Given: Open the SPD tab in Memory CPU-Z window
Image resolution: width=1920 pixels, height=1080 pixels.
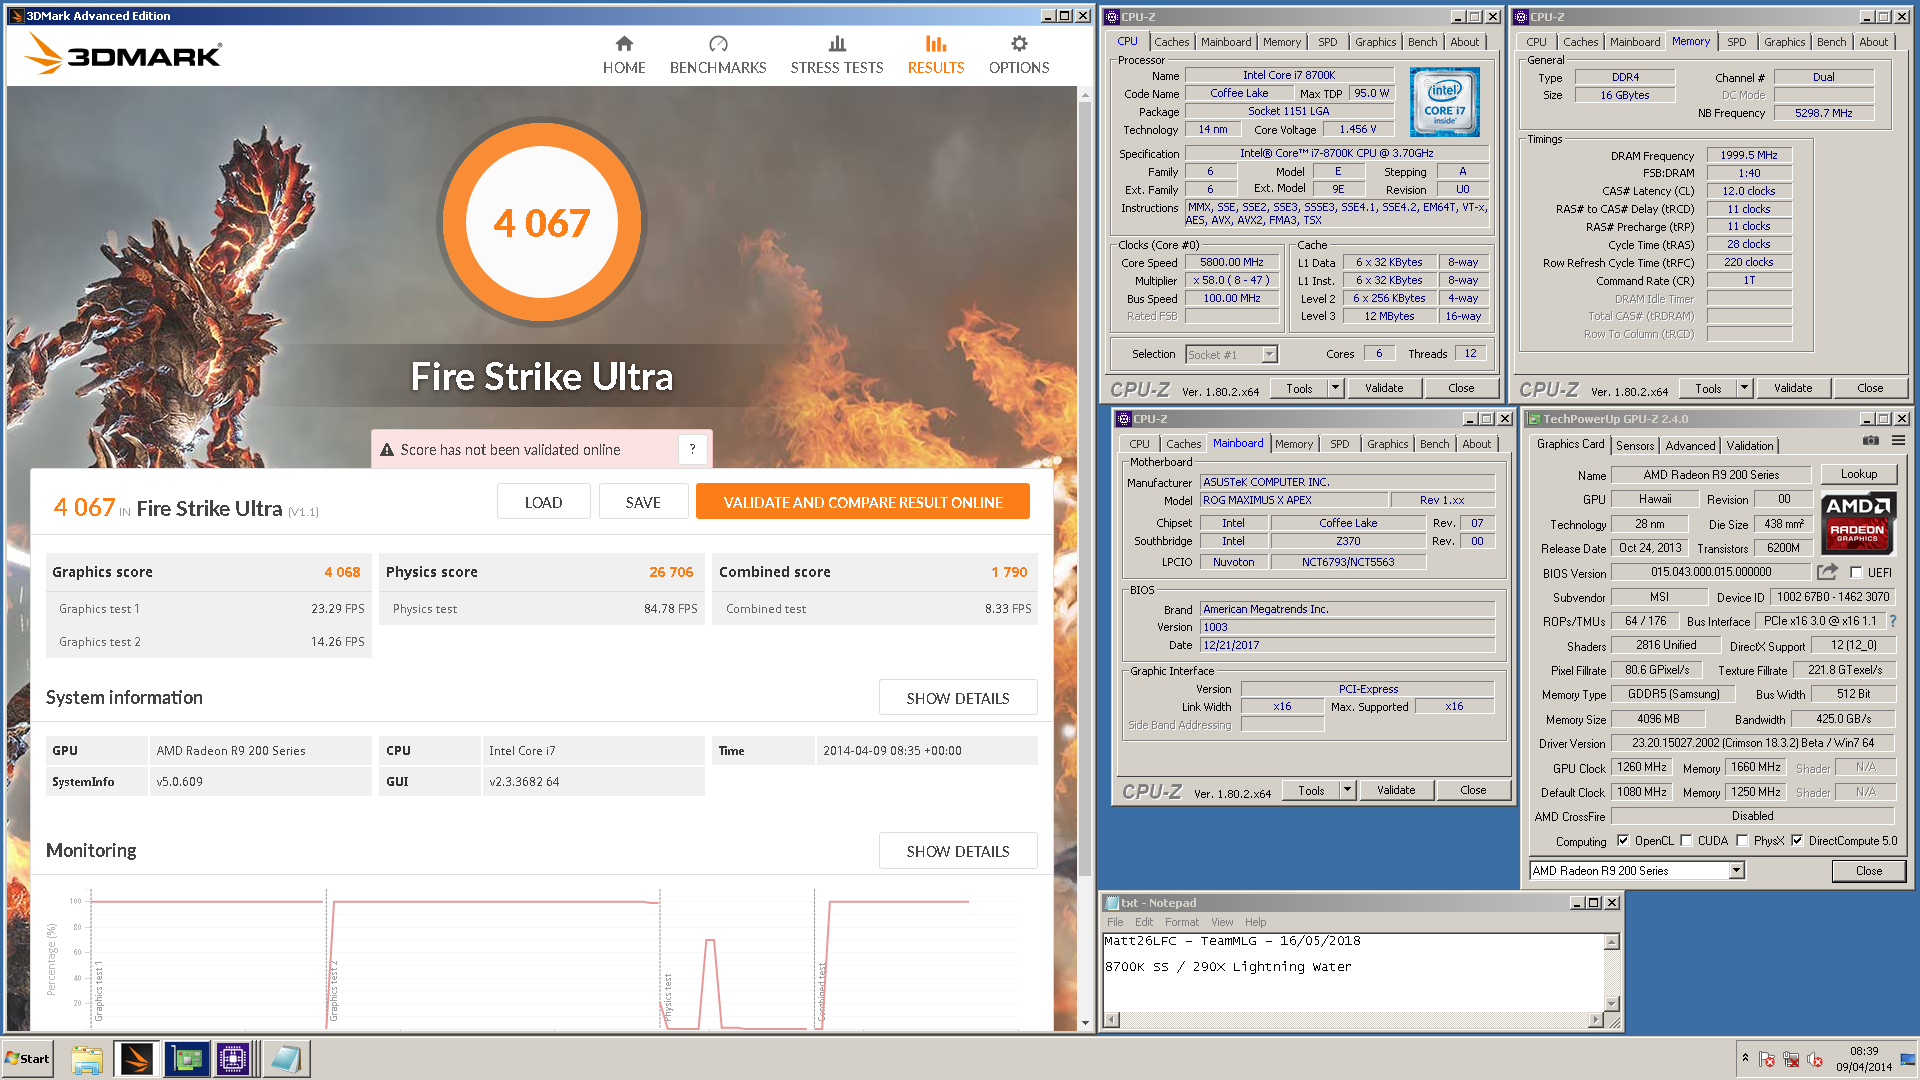Looking at the screenshot, I should tap(1737, 42).
